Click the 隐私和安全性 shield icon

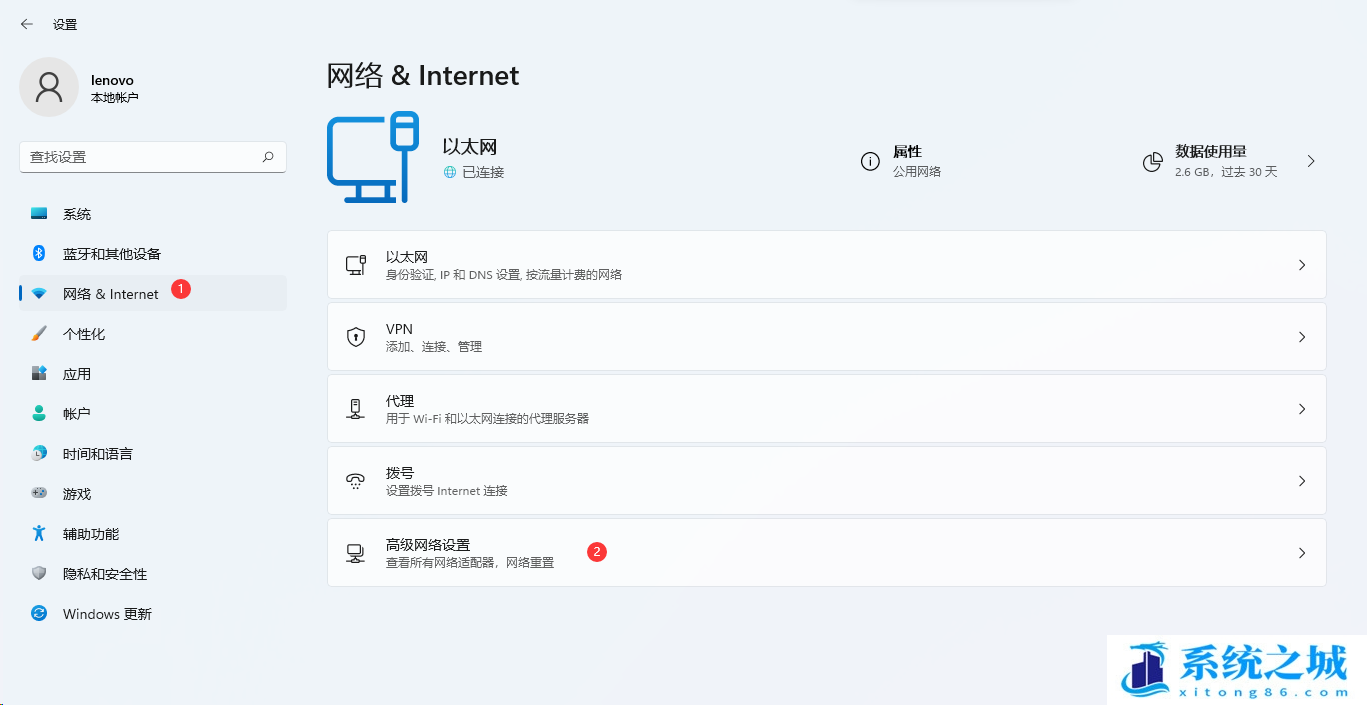(39, 574)
